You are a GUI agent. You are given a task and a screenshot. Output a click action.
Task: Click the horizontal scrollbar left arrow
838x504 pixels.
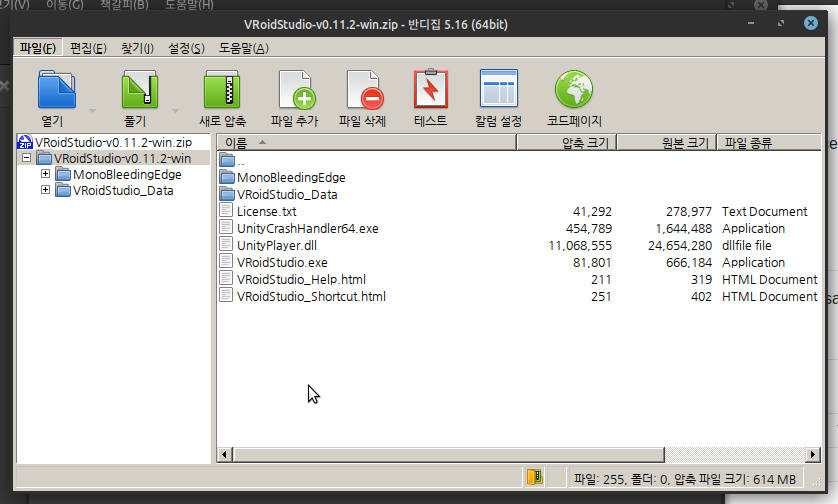tap(224, 454)
